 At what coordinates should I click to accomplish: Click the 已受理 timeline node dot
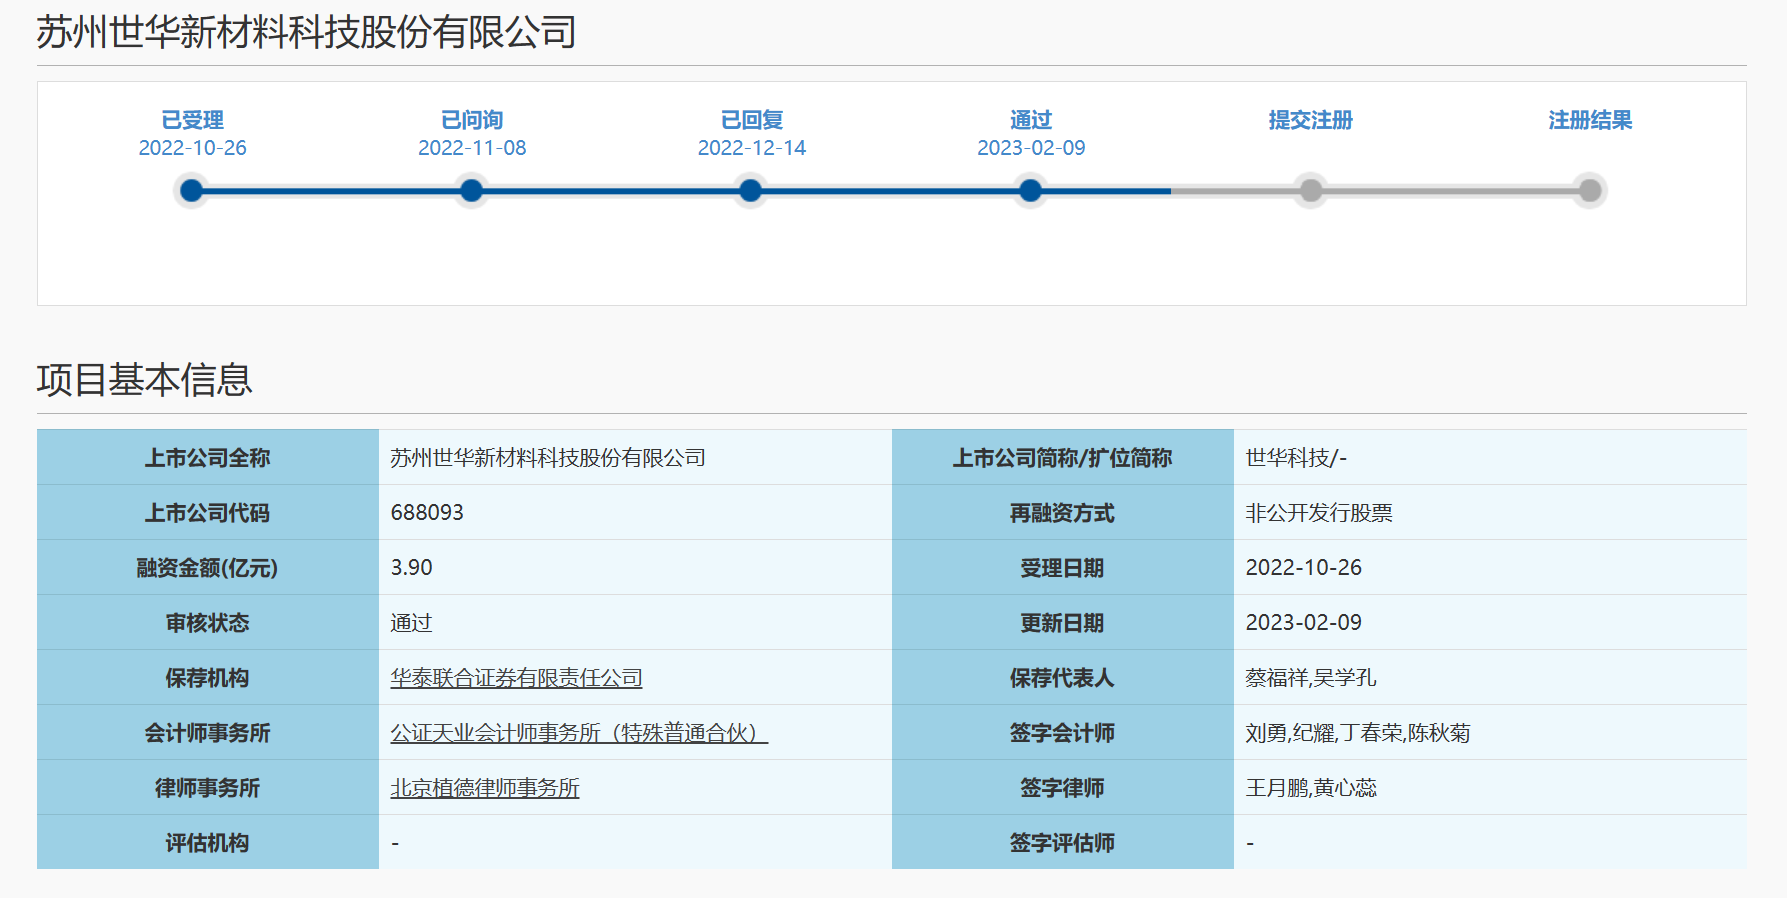tap(192, 190)
